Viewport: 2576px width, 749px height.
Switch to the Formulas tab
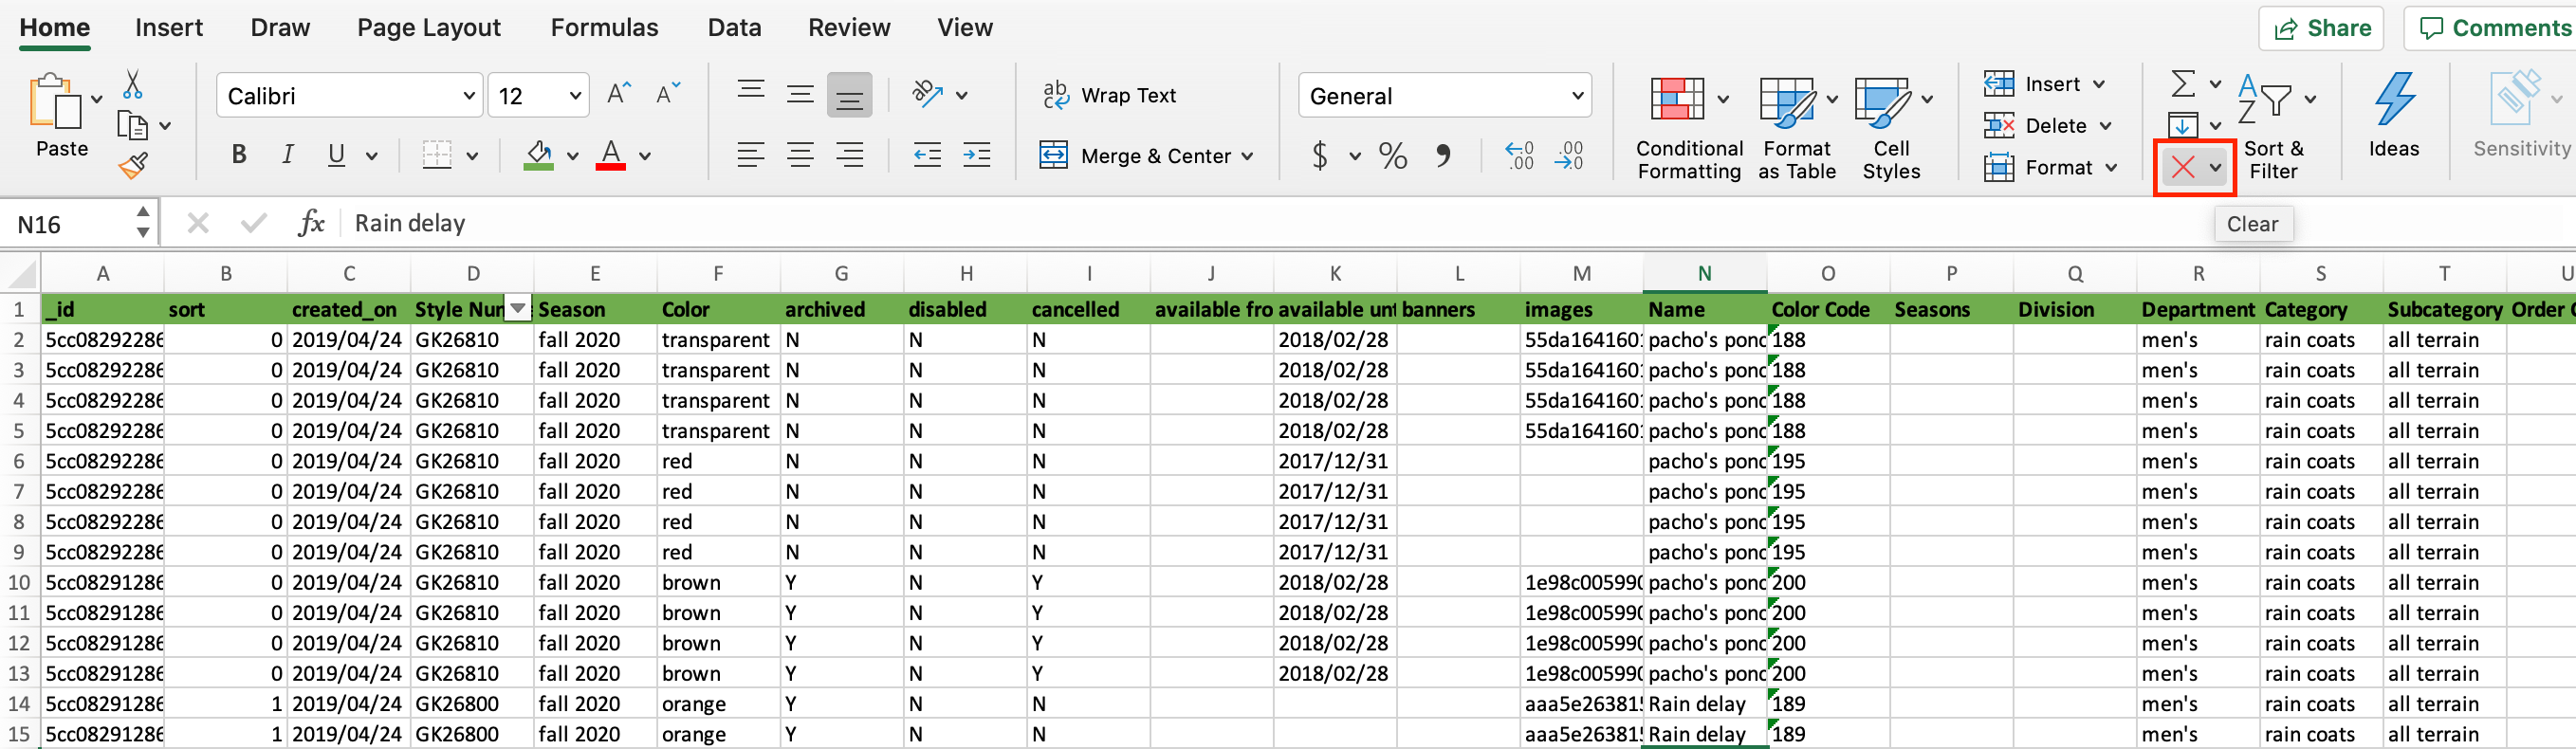point(604,27)
